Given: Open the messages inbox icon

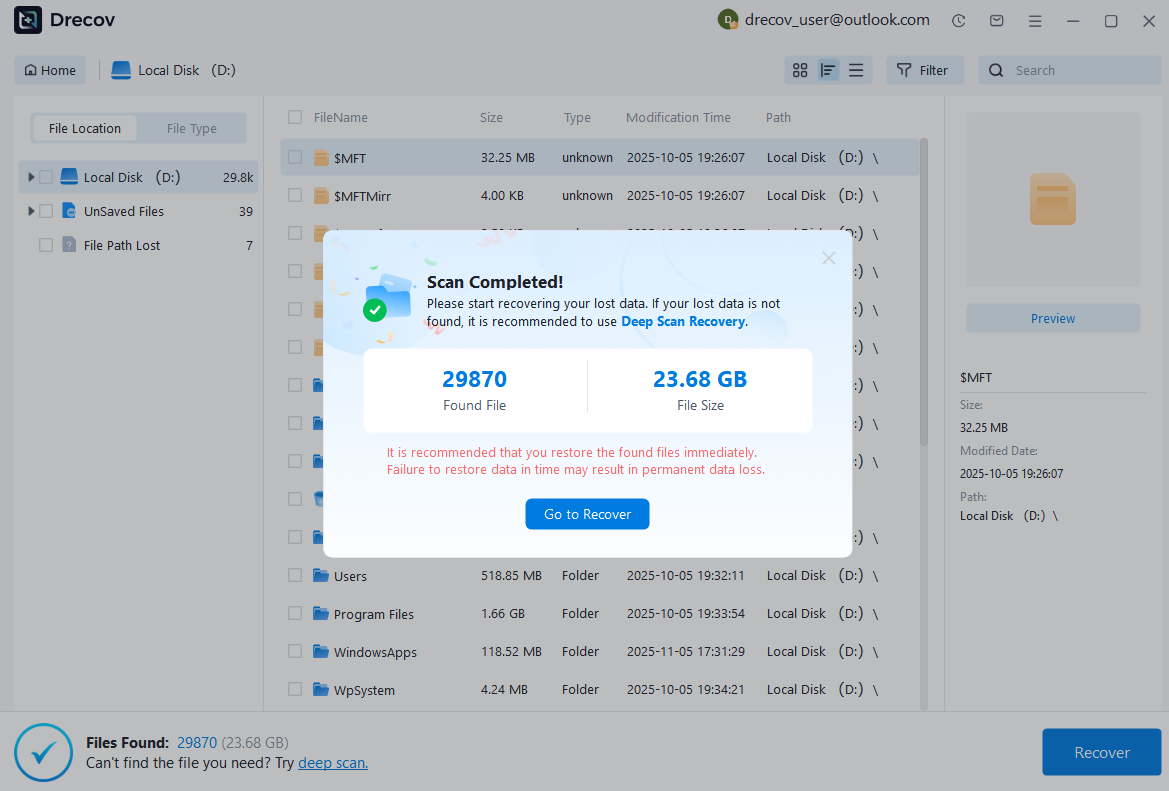Looking at the screenshot, I should [996, 20].
